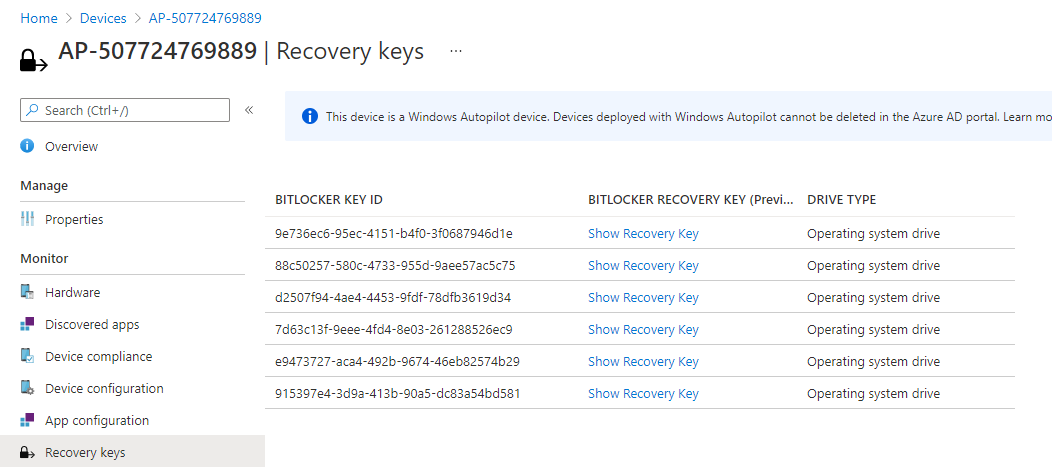Click the App configuration icon
Screen dimensions: 1052x476
click(27, 420)
